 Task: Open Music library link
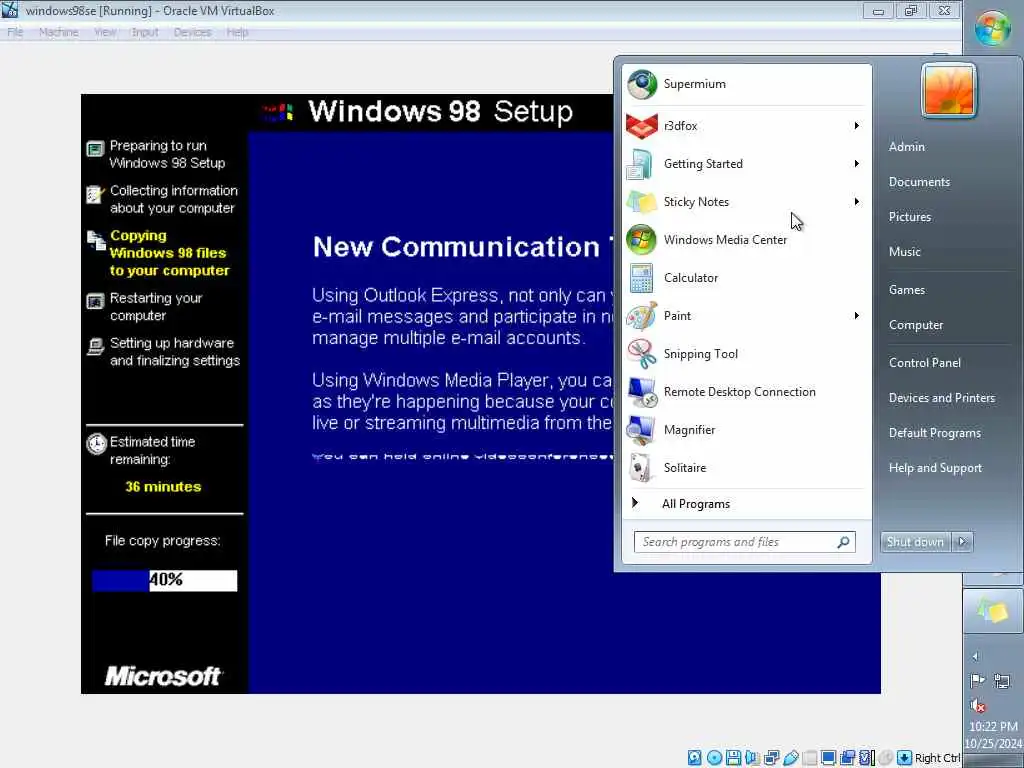(x=904, y=251)
